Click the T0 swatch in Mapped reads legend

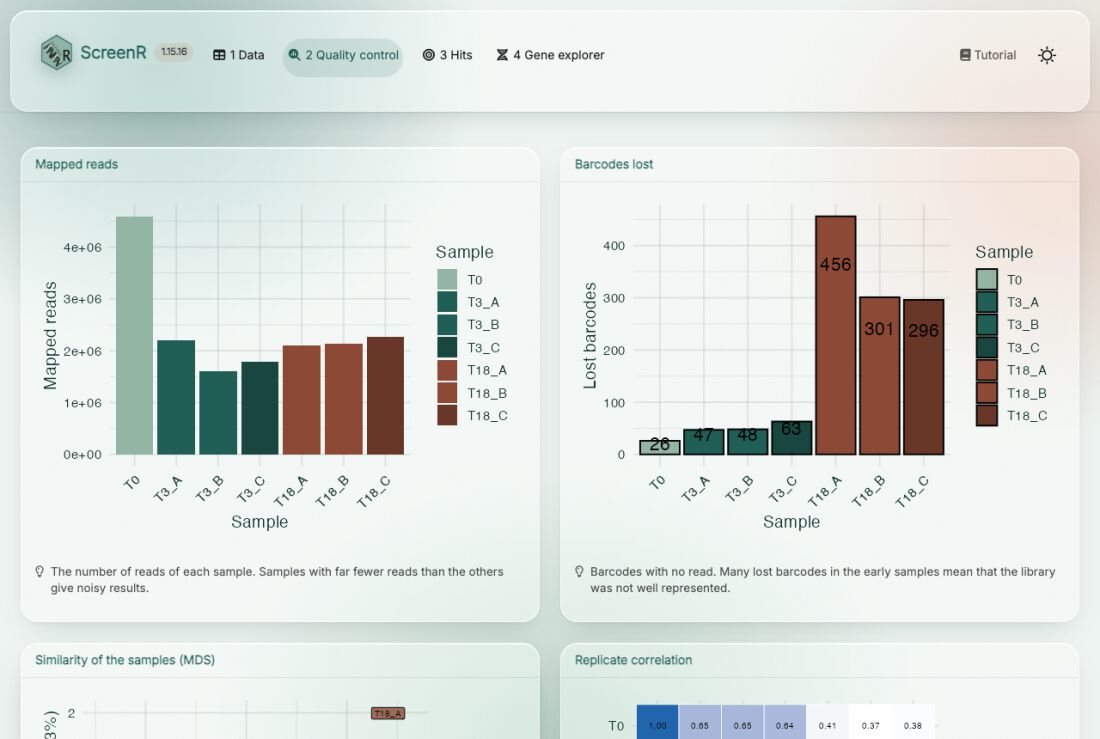(x=447, y=279)
